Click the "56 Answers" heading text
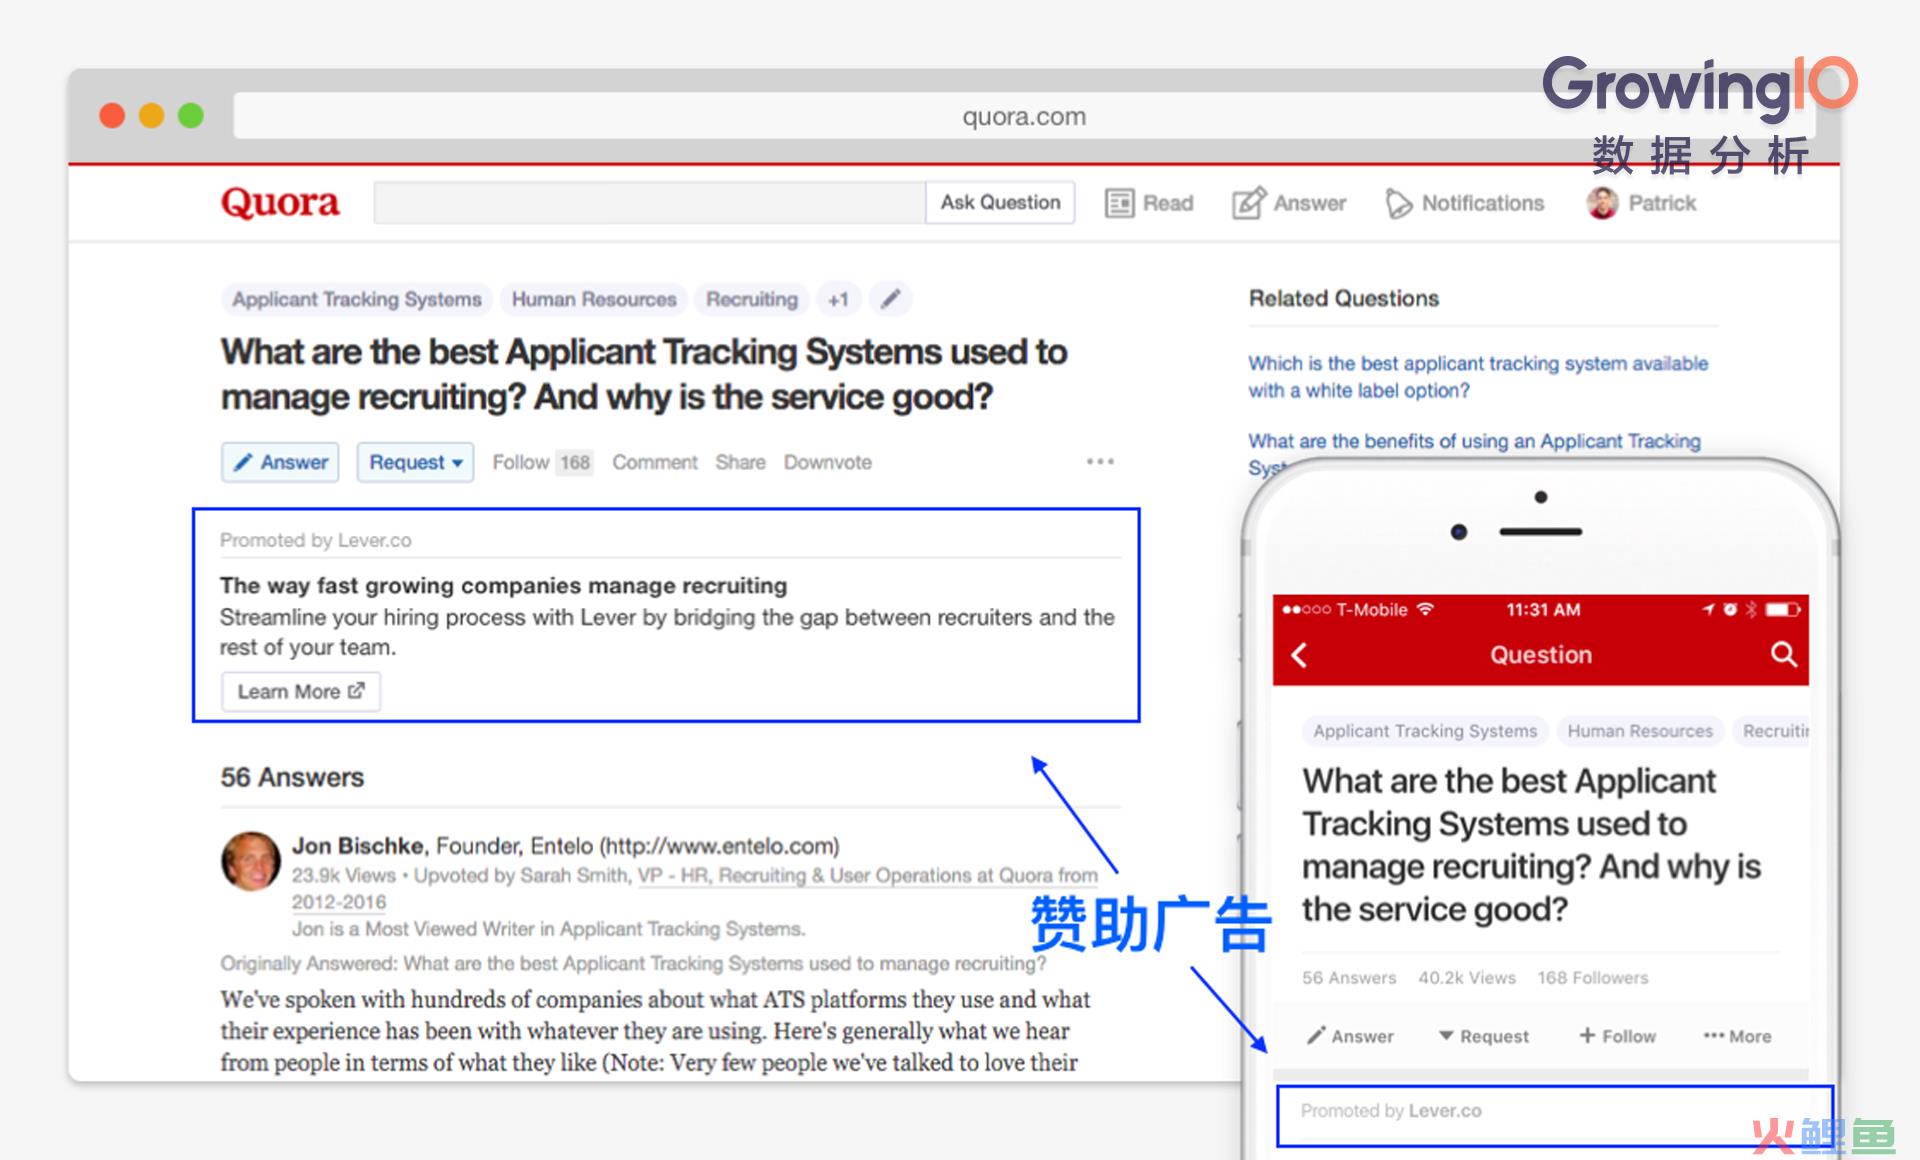This screenshot has width=1920, height=1160. point(292,777)
